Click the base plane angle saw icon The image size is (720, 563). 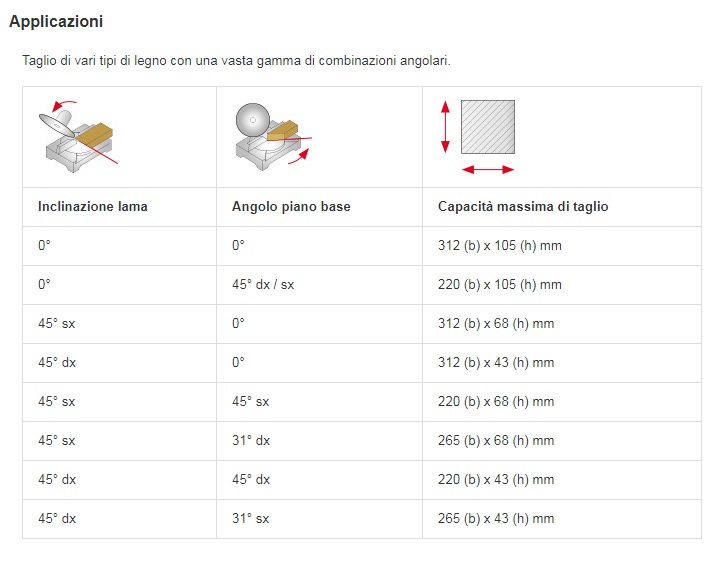click(x=274, y=136)
